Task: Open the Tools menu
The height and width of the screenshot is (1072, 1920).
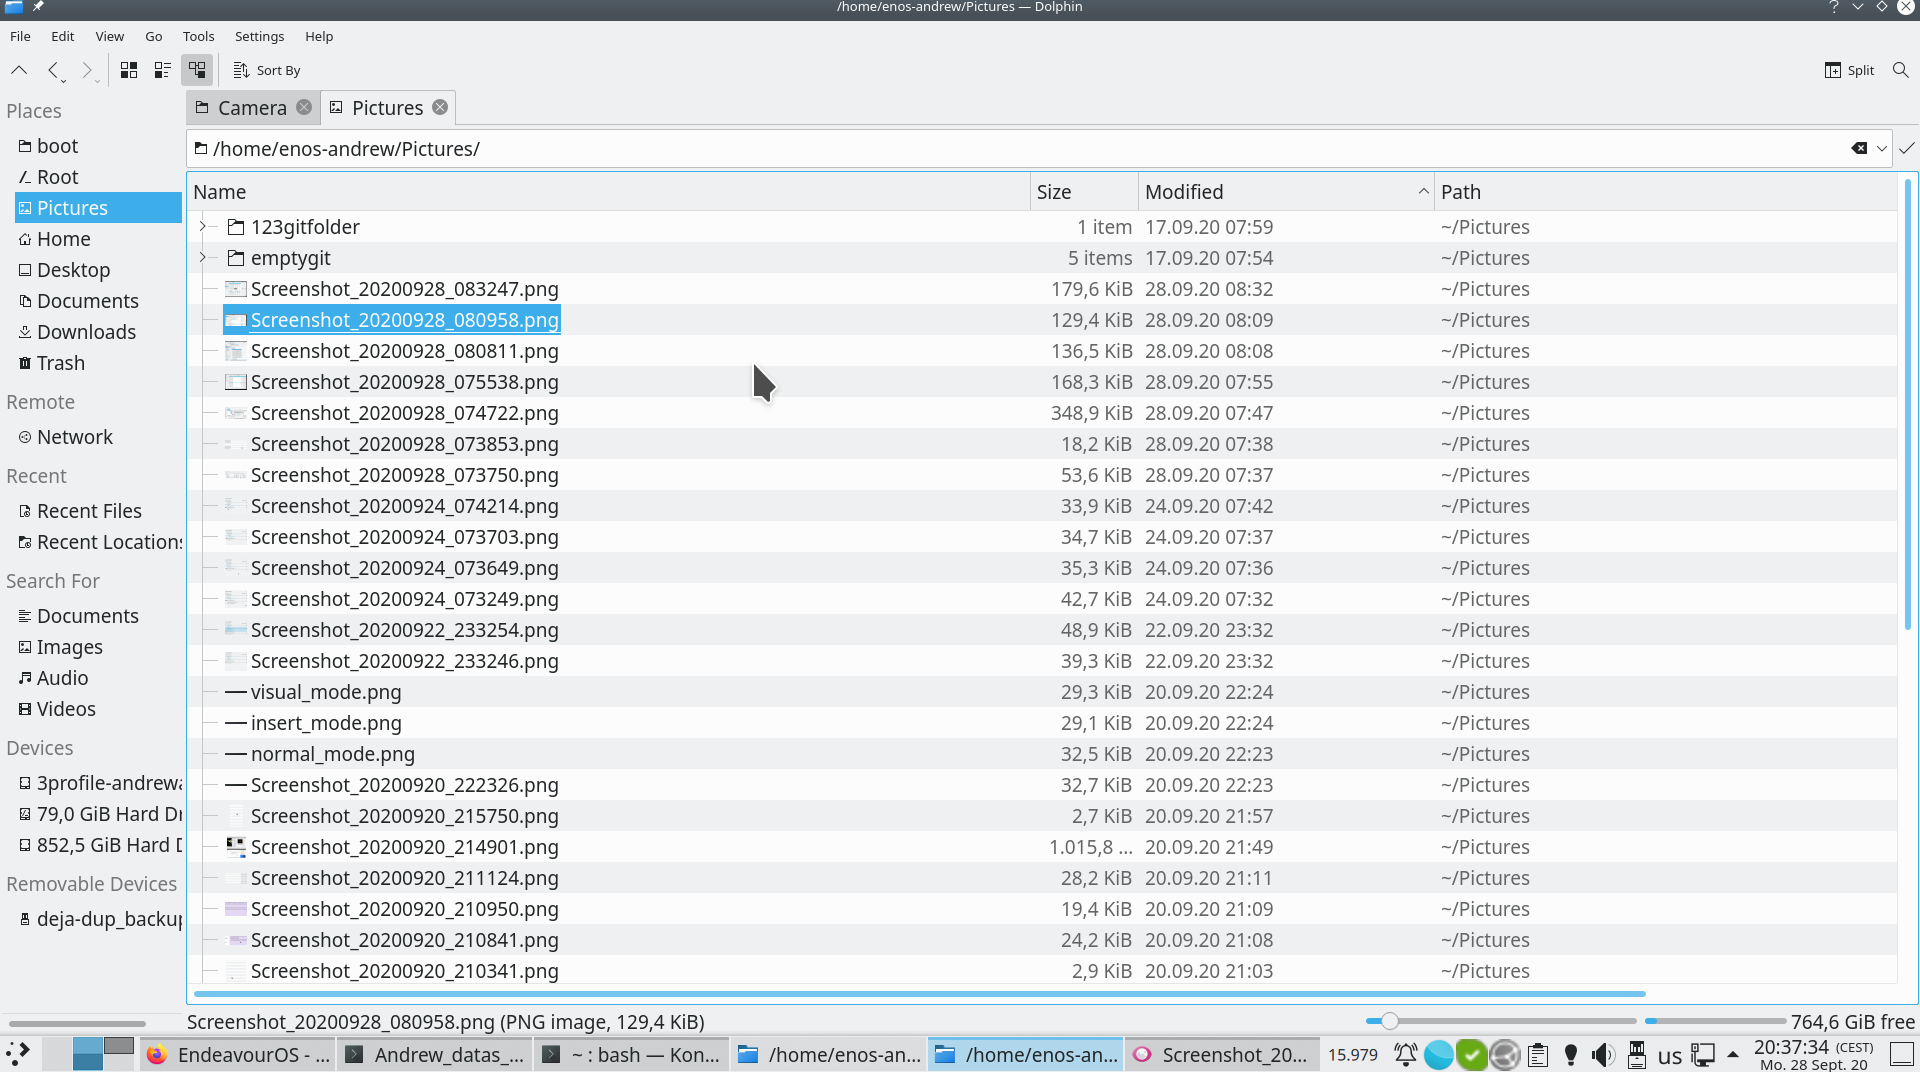Action: (x=198, y=36)
